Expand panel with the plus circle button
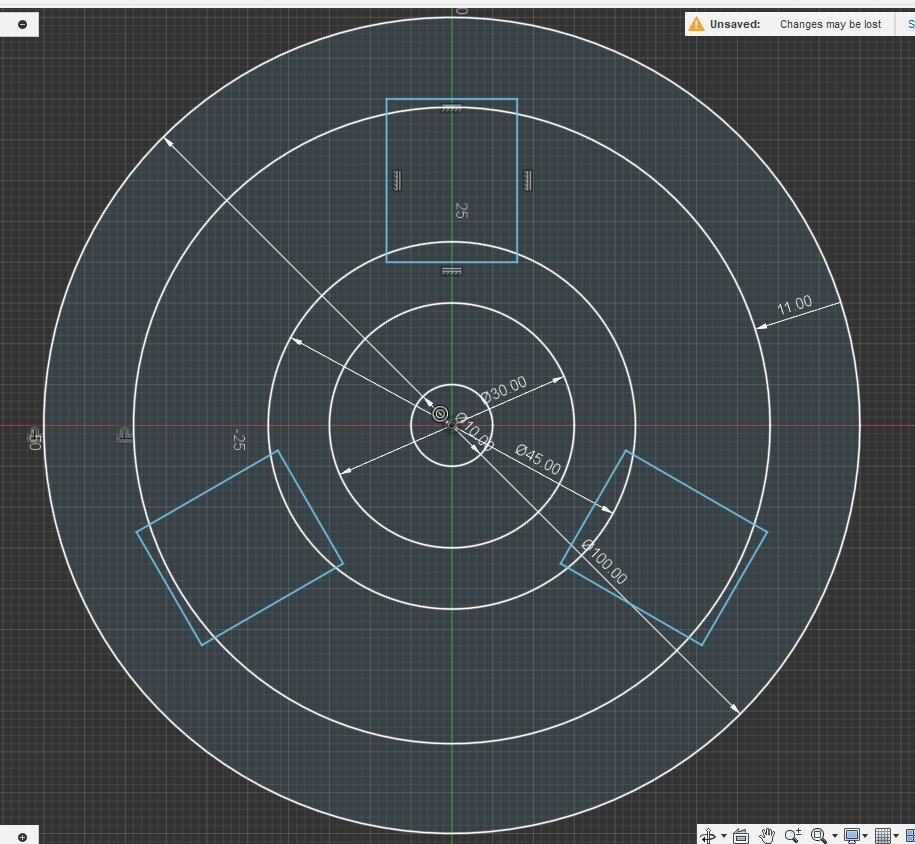 (x=22, y=837)
